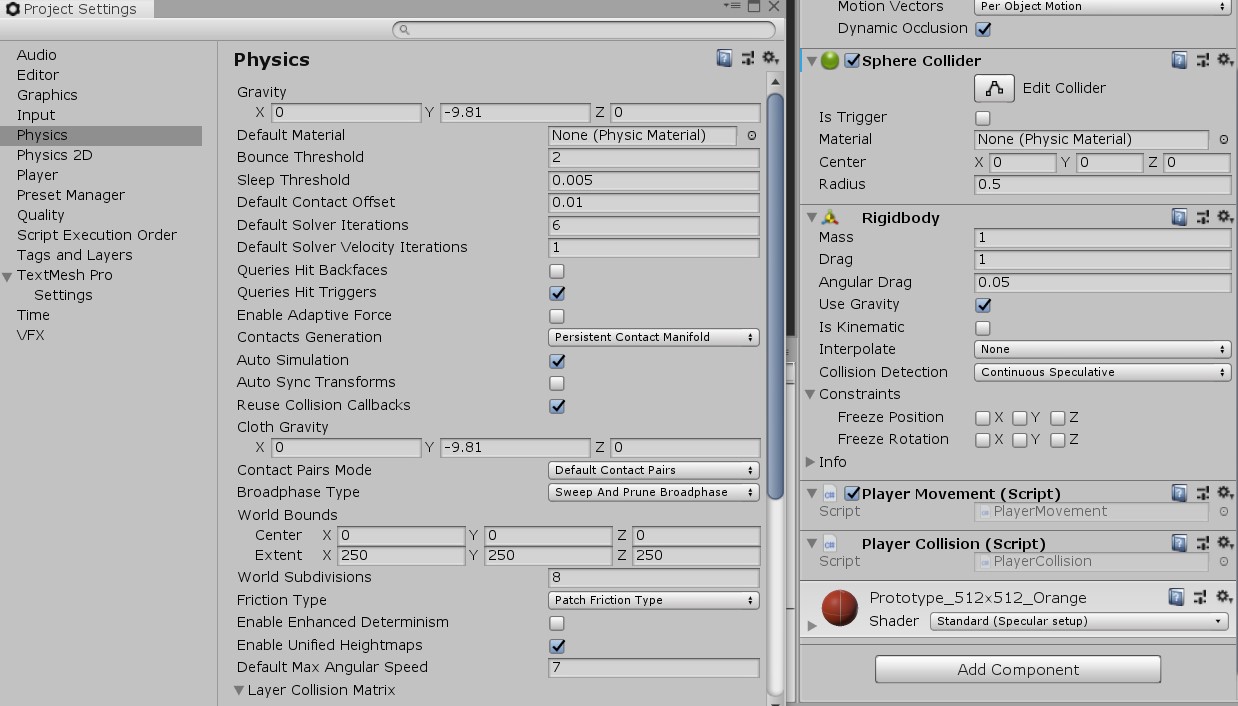Expand the Info foldout on the Rigidbody

coord(811,461)
